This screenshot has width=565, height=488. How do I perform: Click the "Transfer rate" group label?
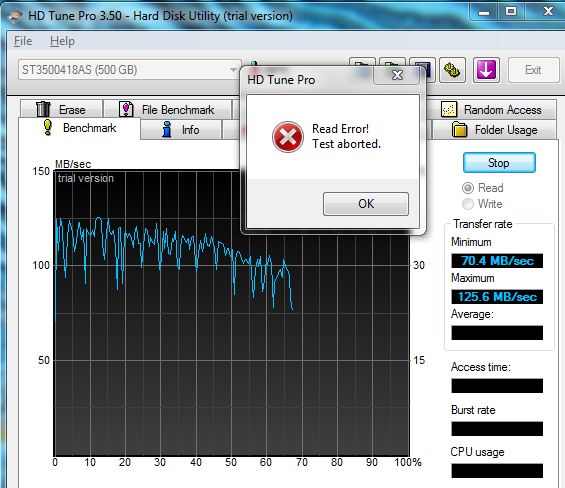[482, 224]
